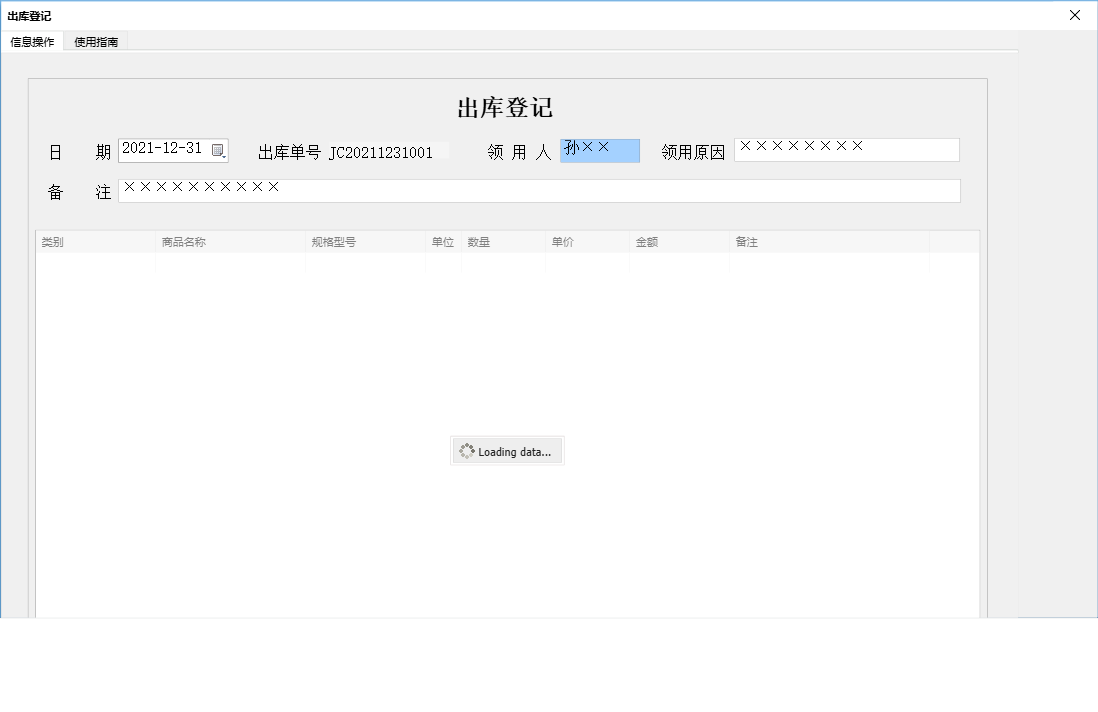Click the 备注 input field

[x=540, y=190]
